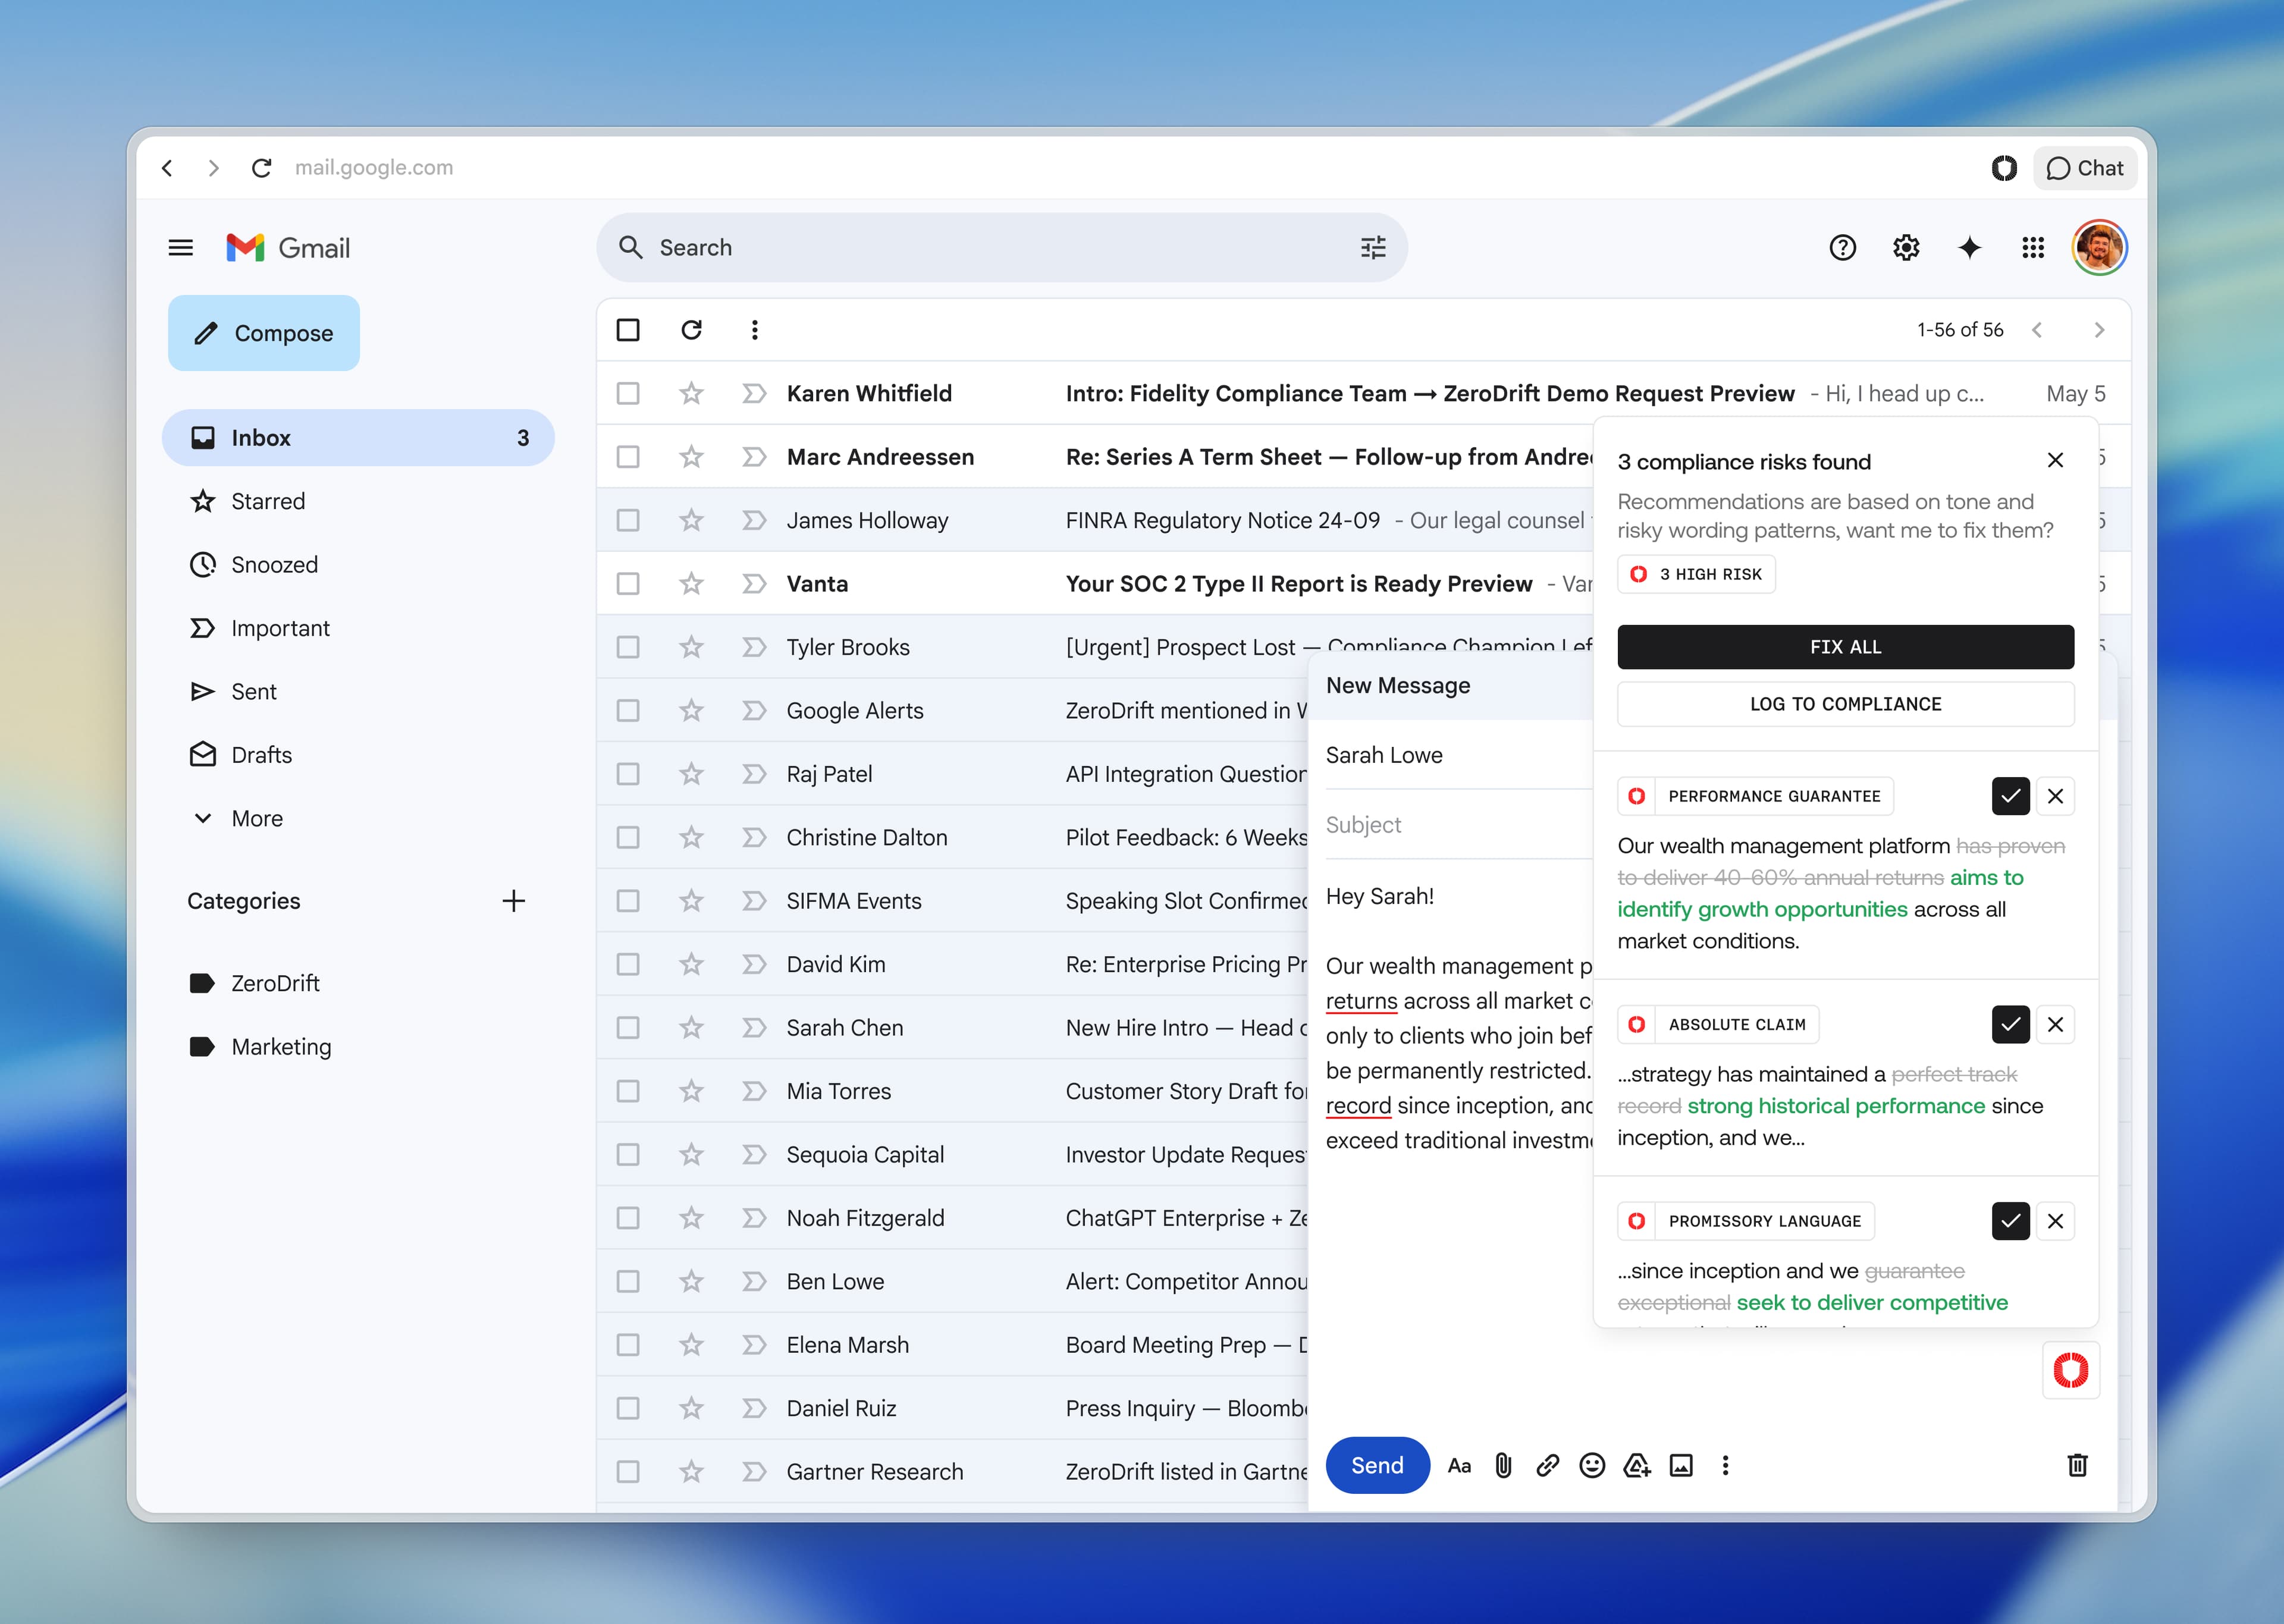
Task: Open the Vanta SOC 2 report email
Action: coord(1095,583)
